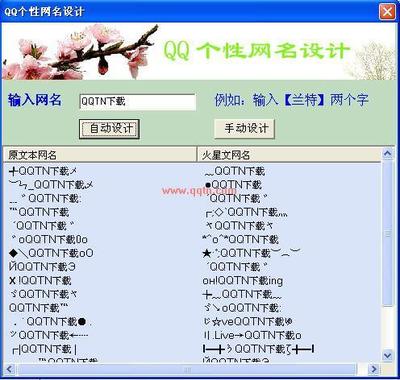Select the QQTN下载● row
Screen dimensions: 400x380
point(51,322)
